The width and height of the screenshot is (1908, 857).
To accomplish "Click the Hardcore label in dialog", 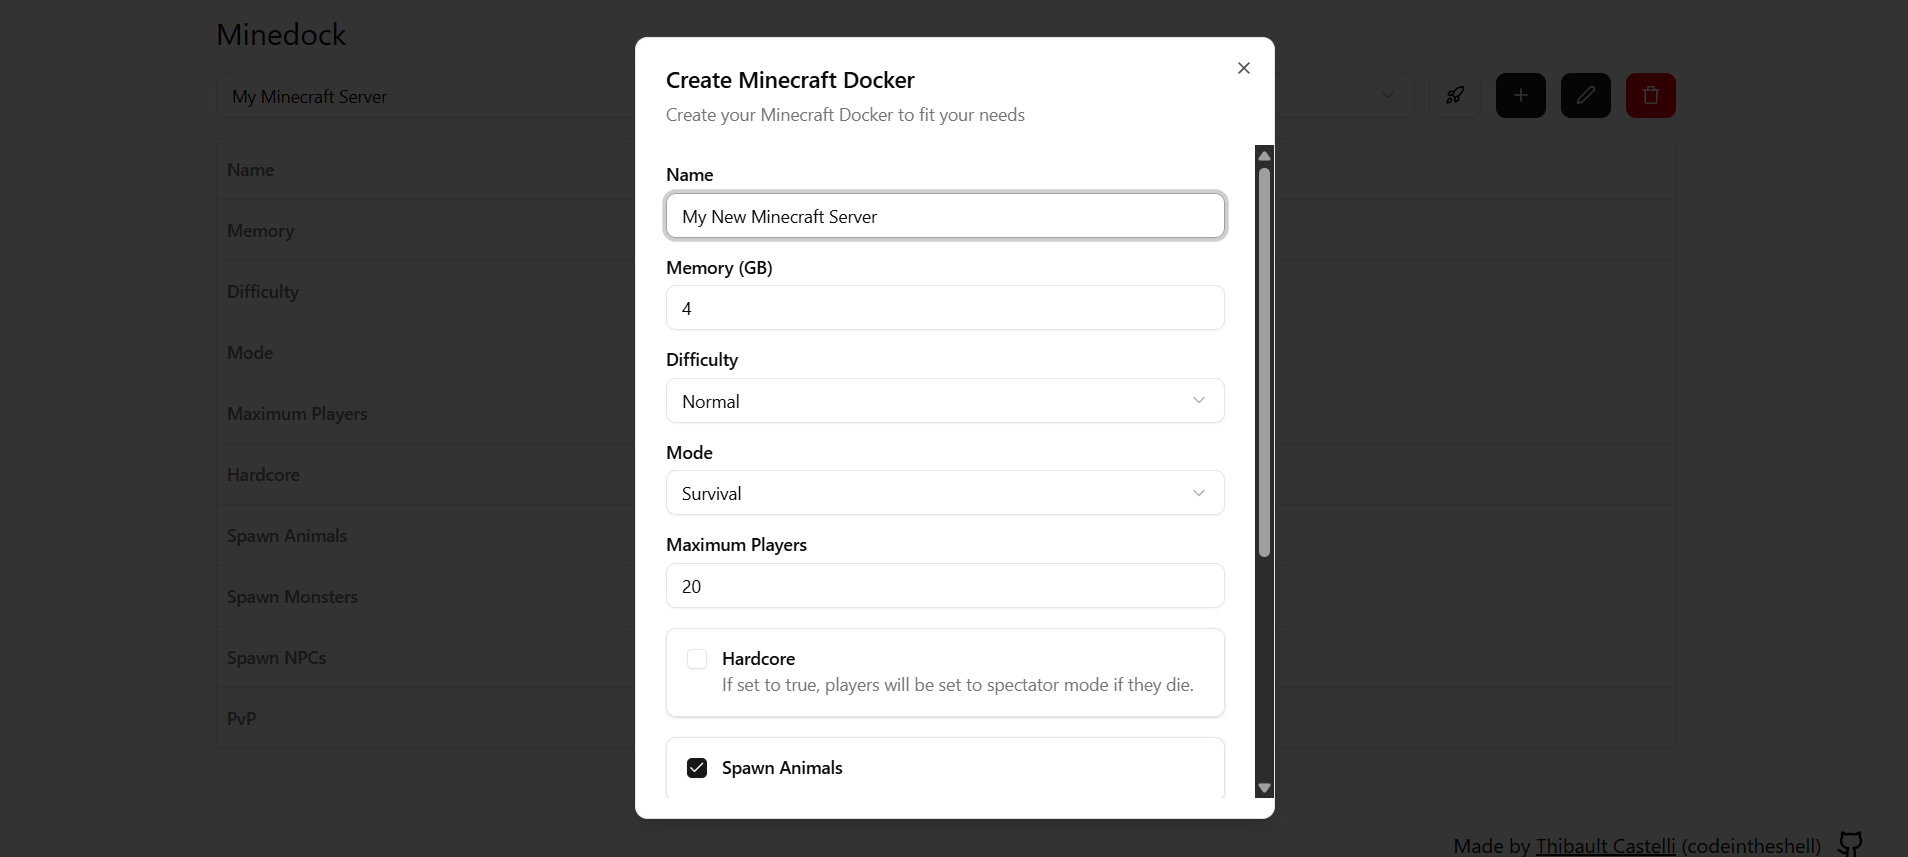I will click(x=758, y=659).
